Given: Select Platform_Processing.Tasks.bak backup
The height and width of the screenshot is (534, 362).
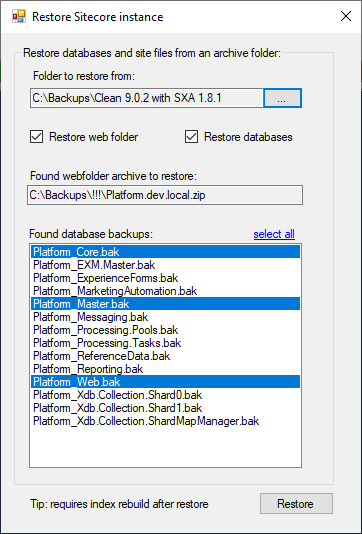Looking at the screenshot, I should 166,343.
